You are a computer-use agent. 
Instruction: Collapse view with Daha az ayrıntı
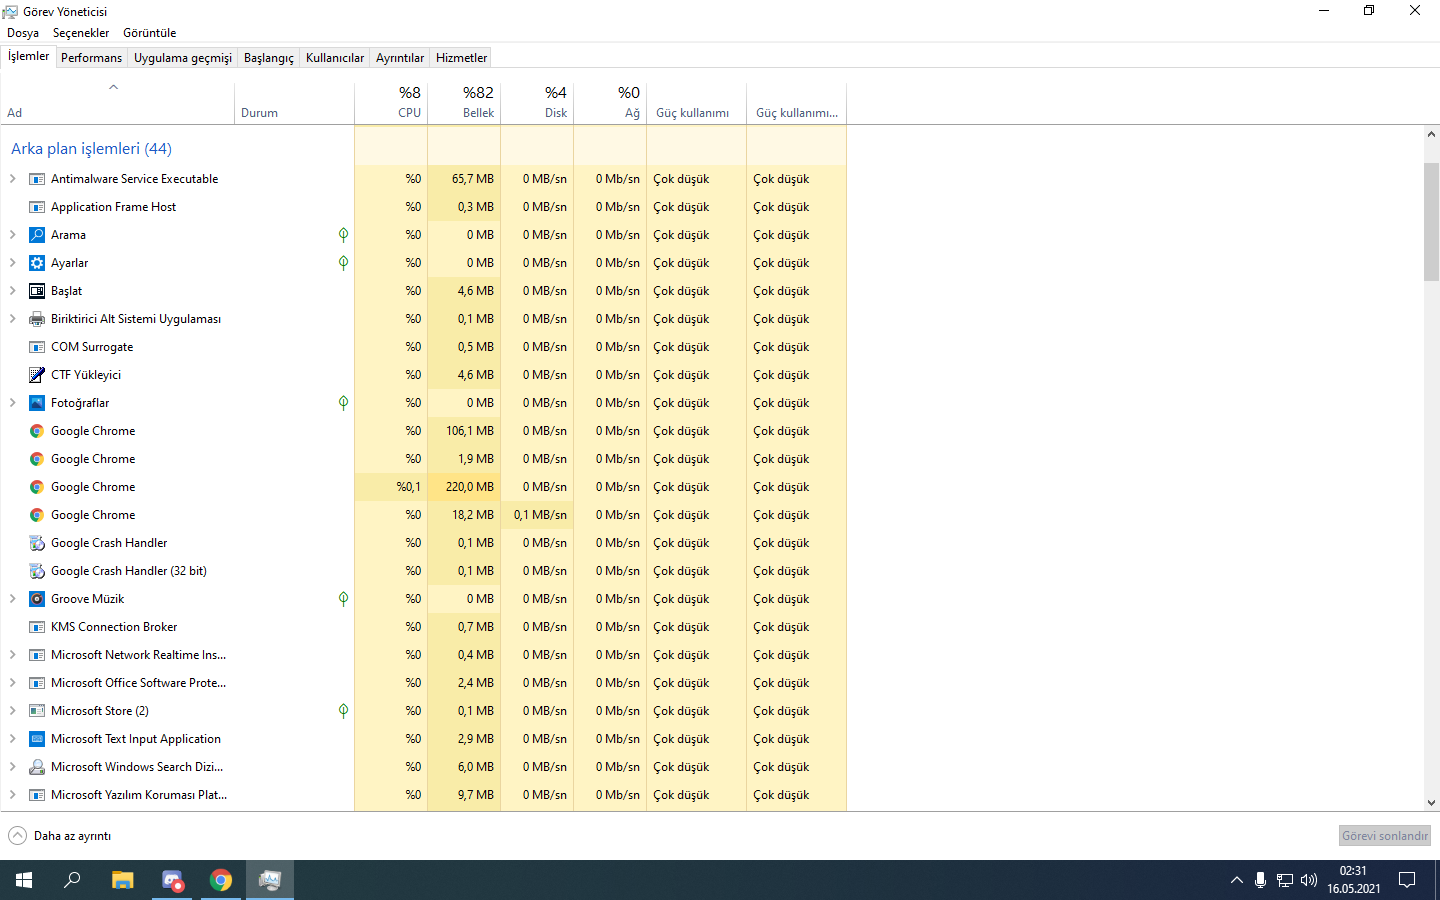click(60, 836)
